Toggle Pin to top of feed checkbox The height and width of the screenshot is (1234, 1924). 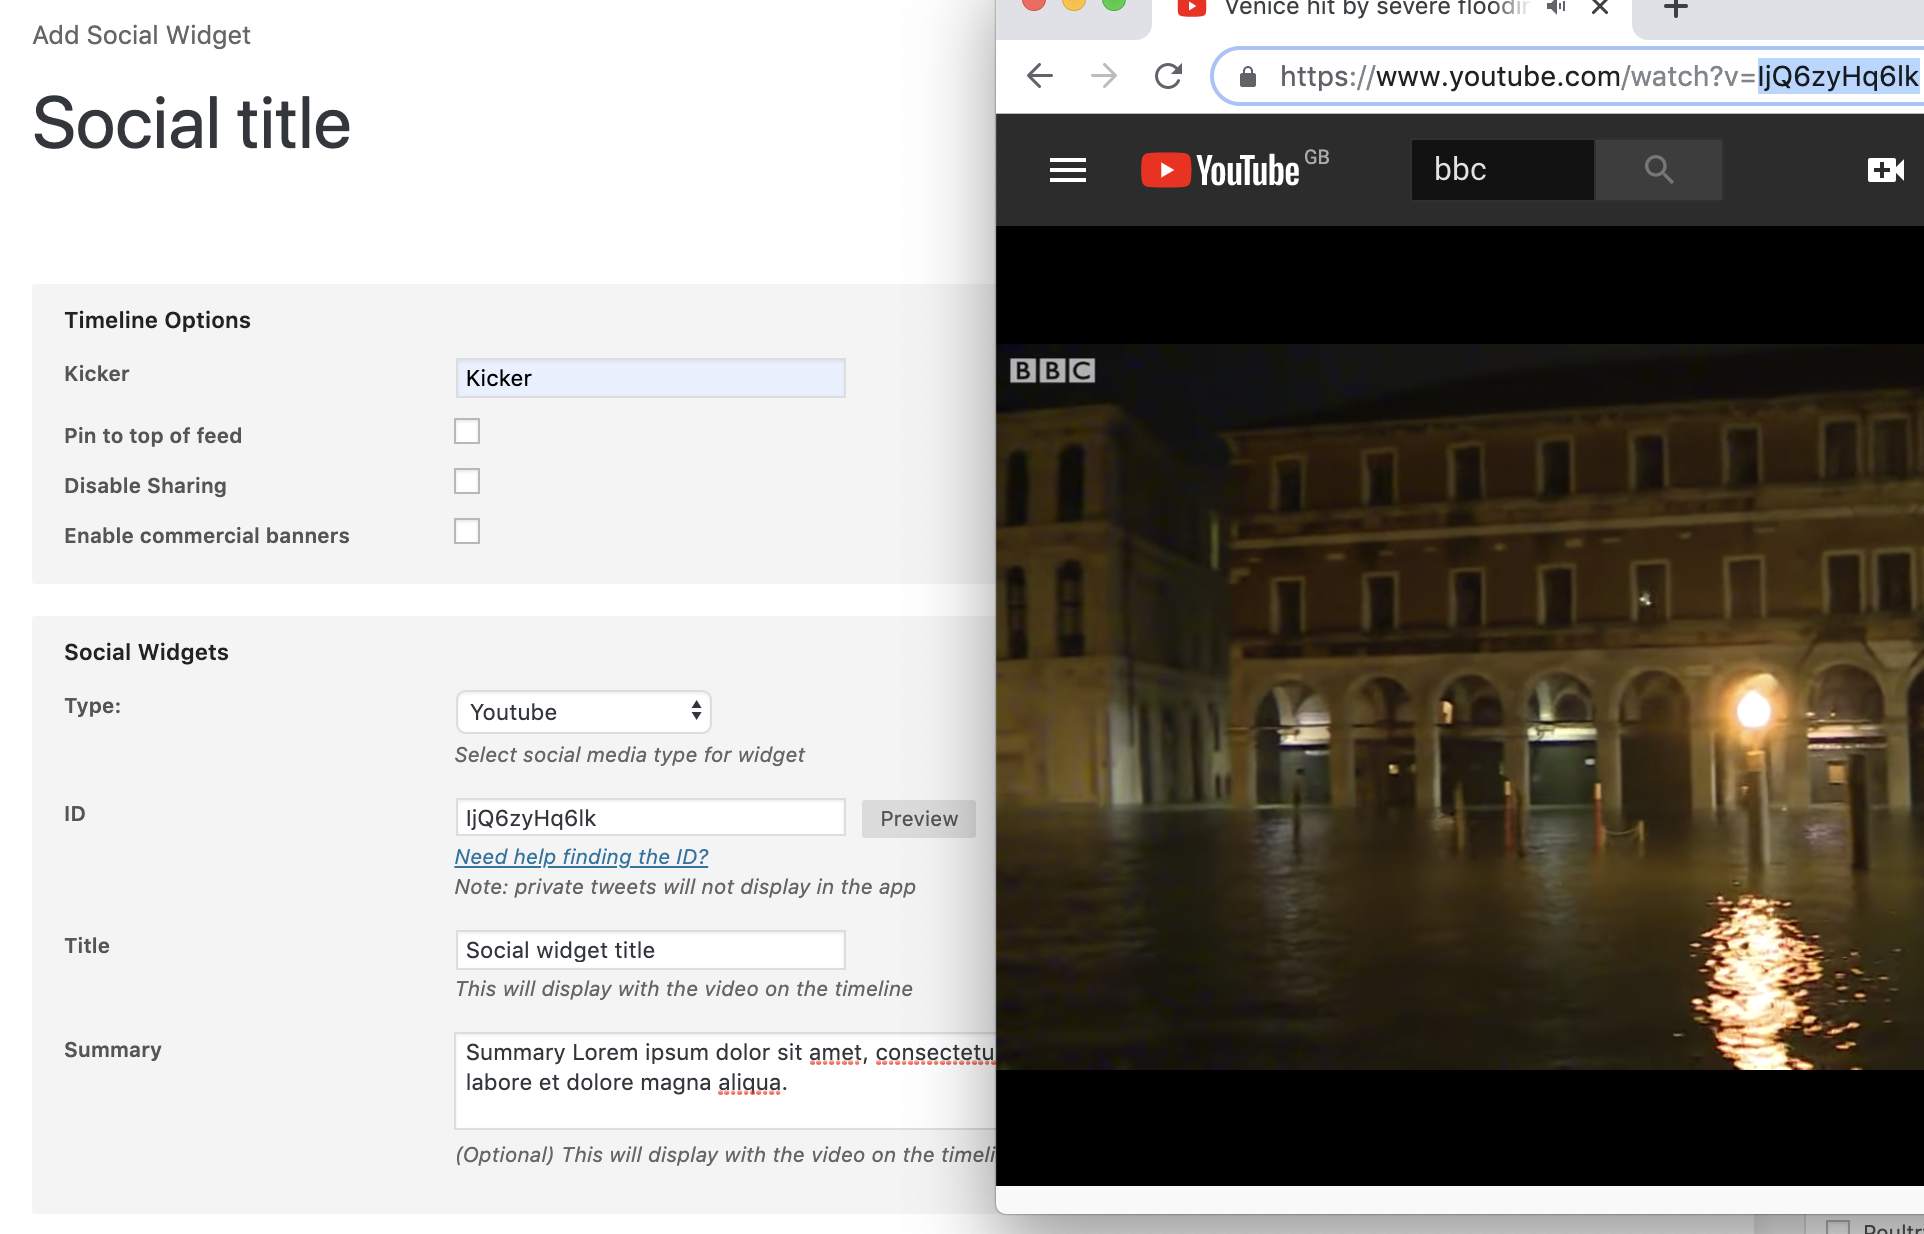pos(467,431)
